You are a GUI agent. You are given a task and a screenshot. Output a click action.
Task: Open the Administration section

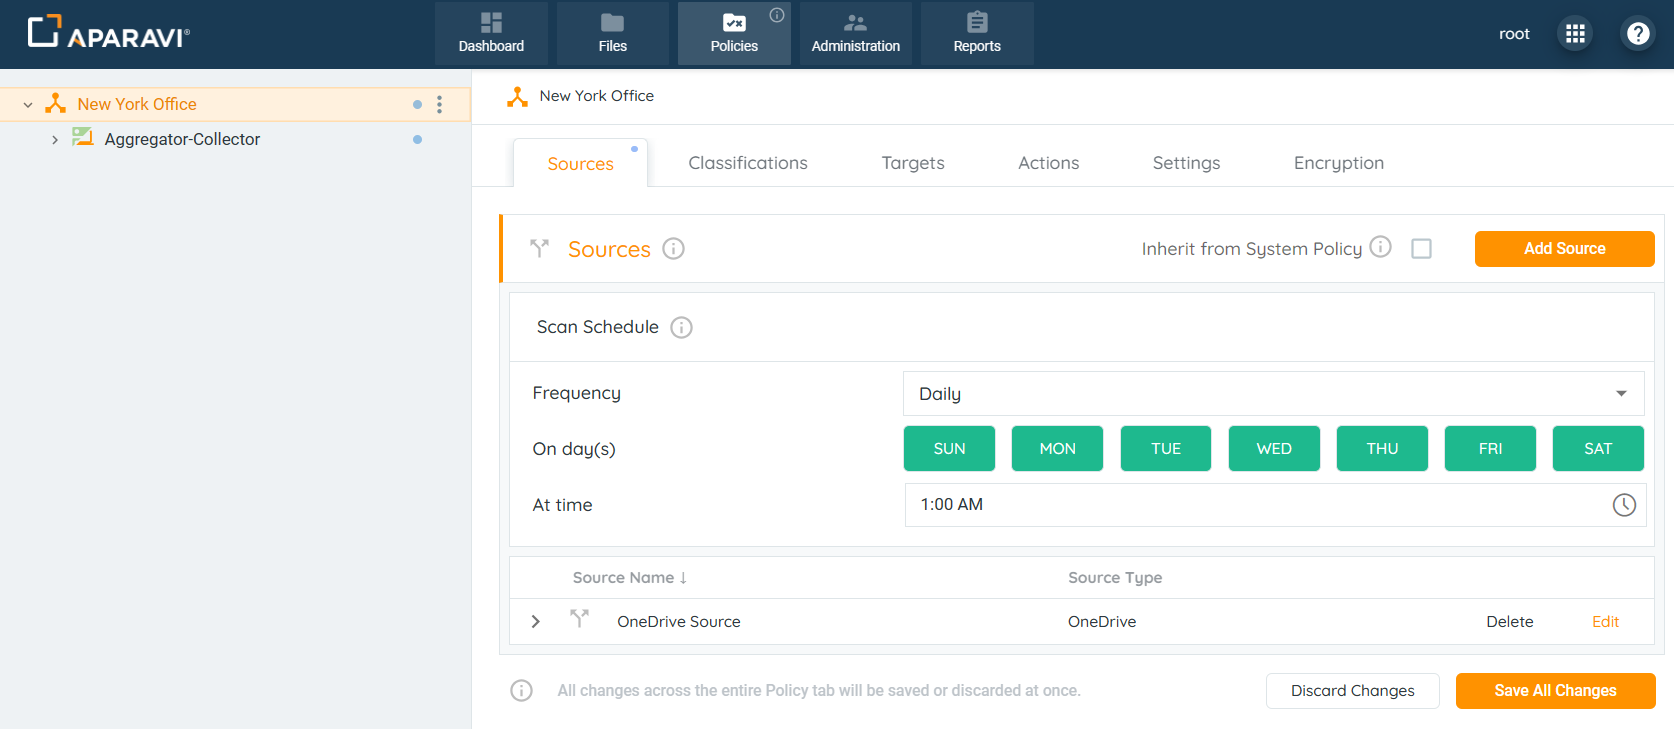pyautogui.click(x=855, y=33)
